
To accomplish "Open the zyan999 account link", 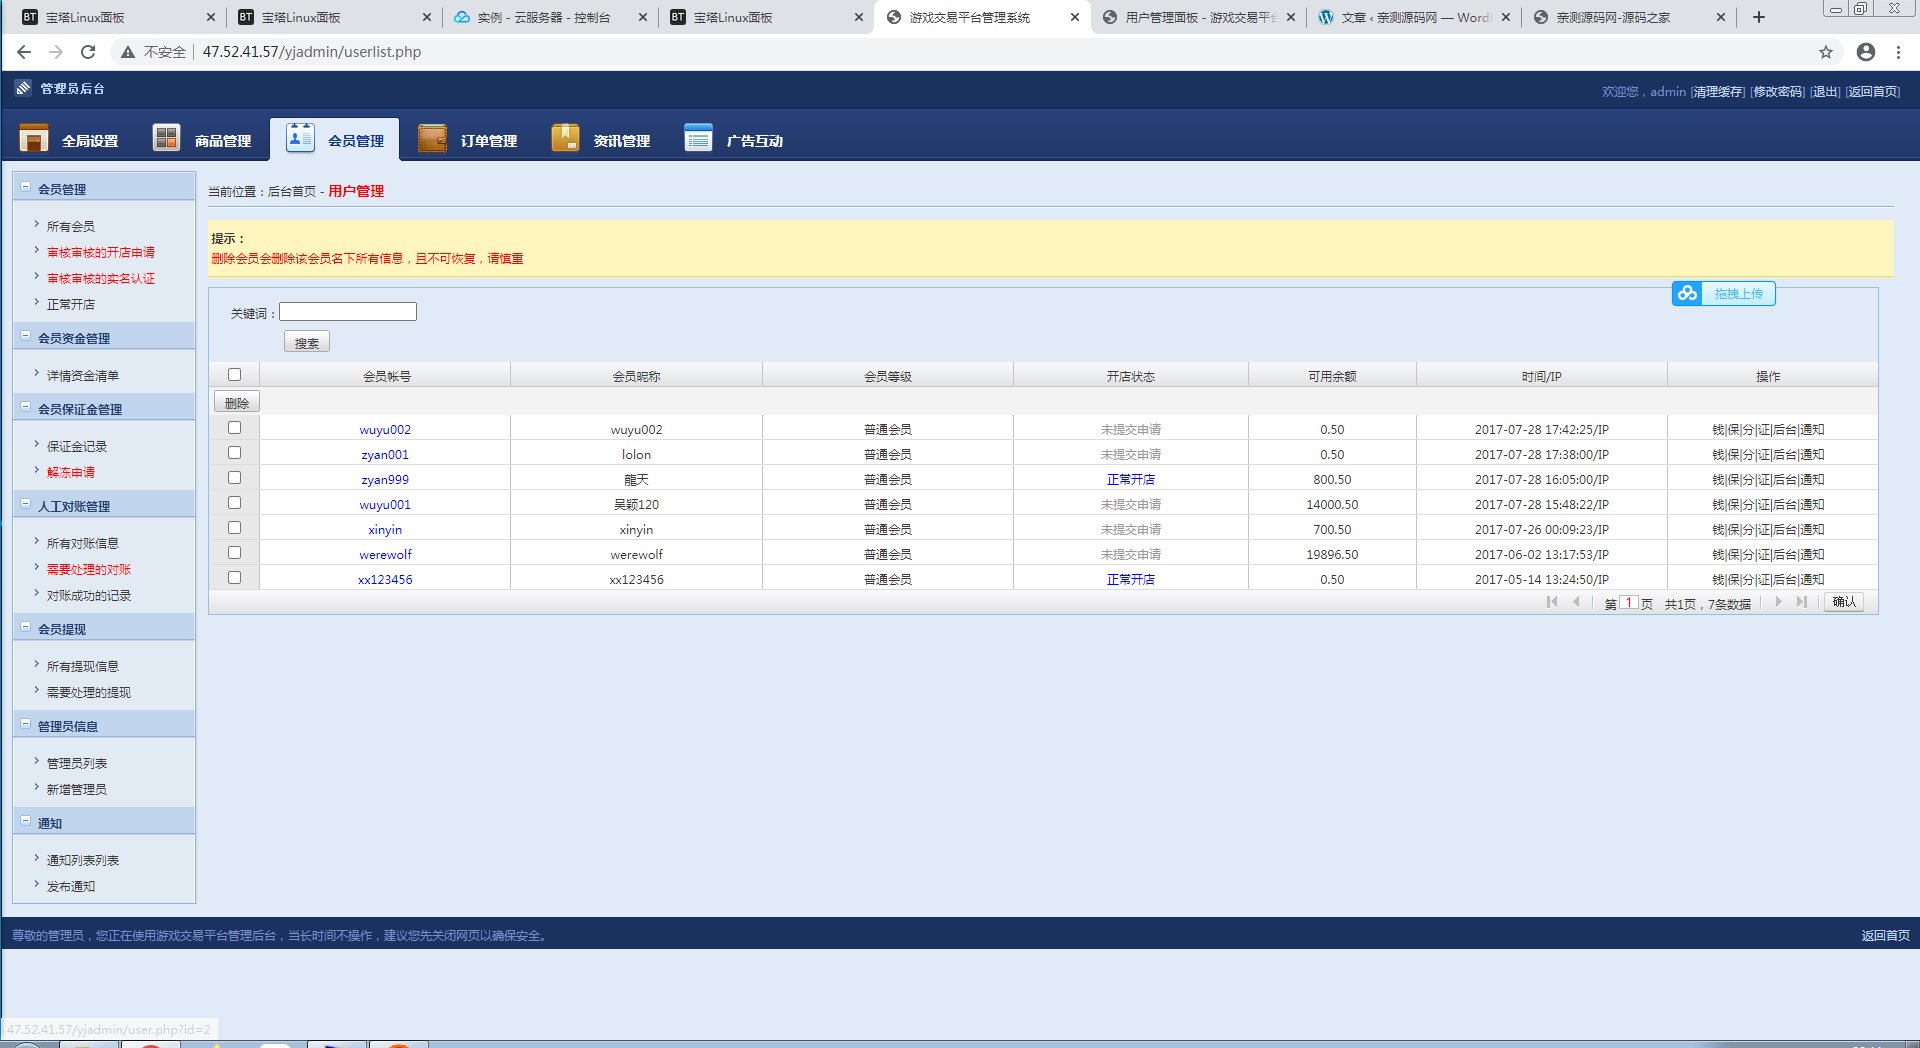I will [385, 480].
